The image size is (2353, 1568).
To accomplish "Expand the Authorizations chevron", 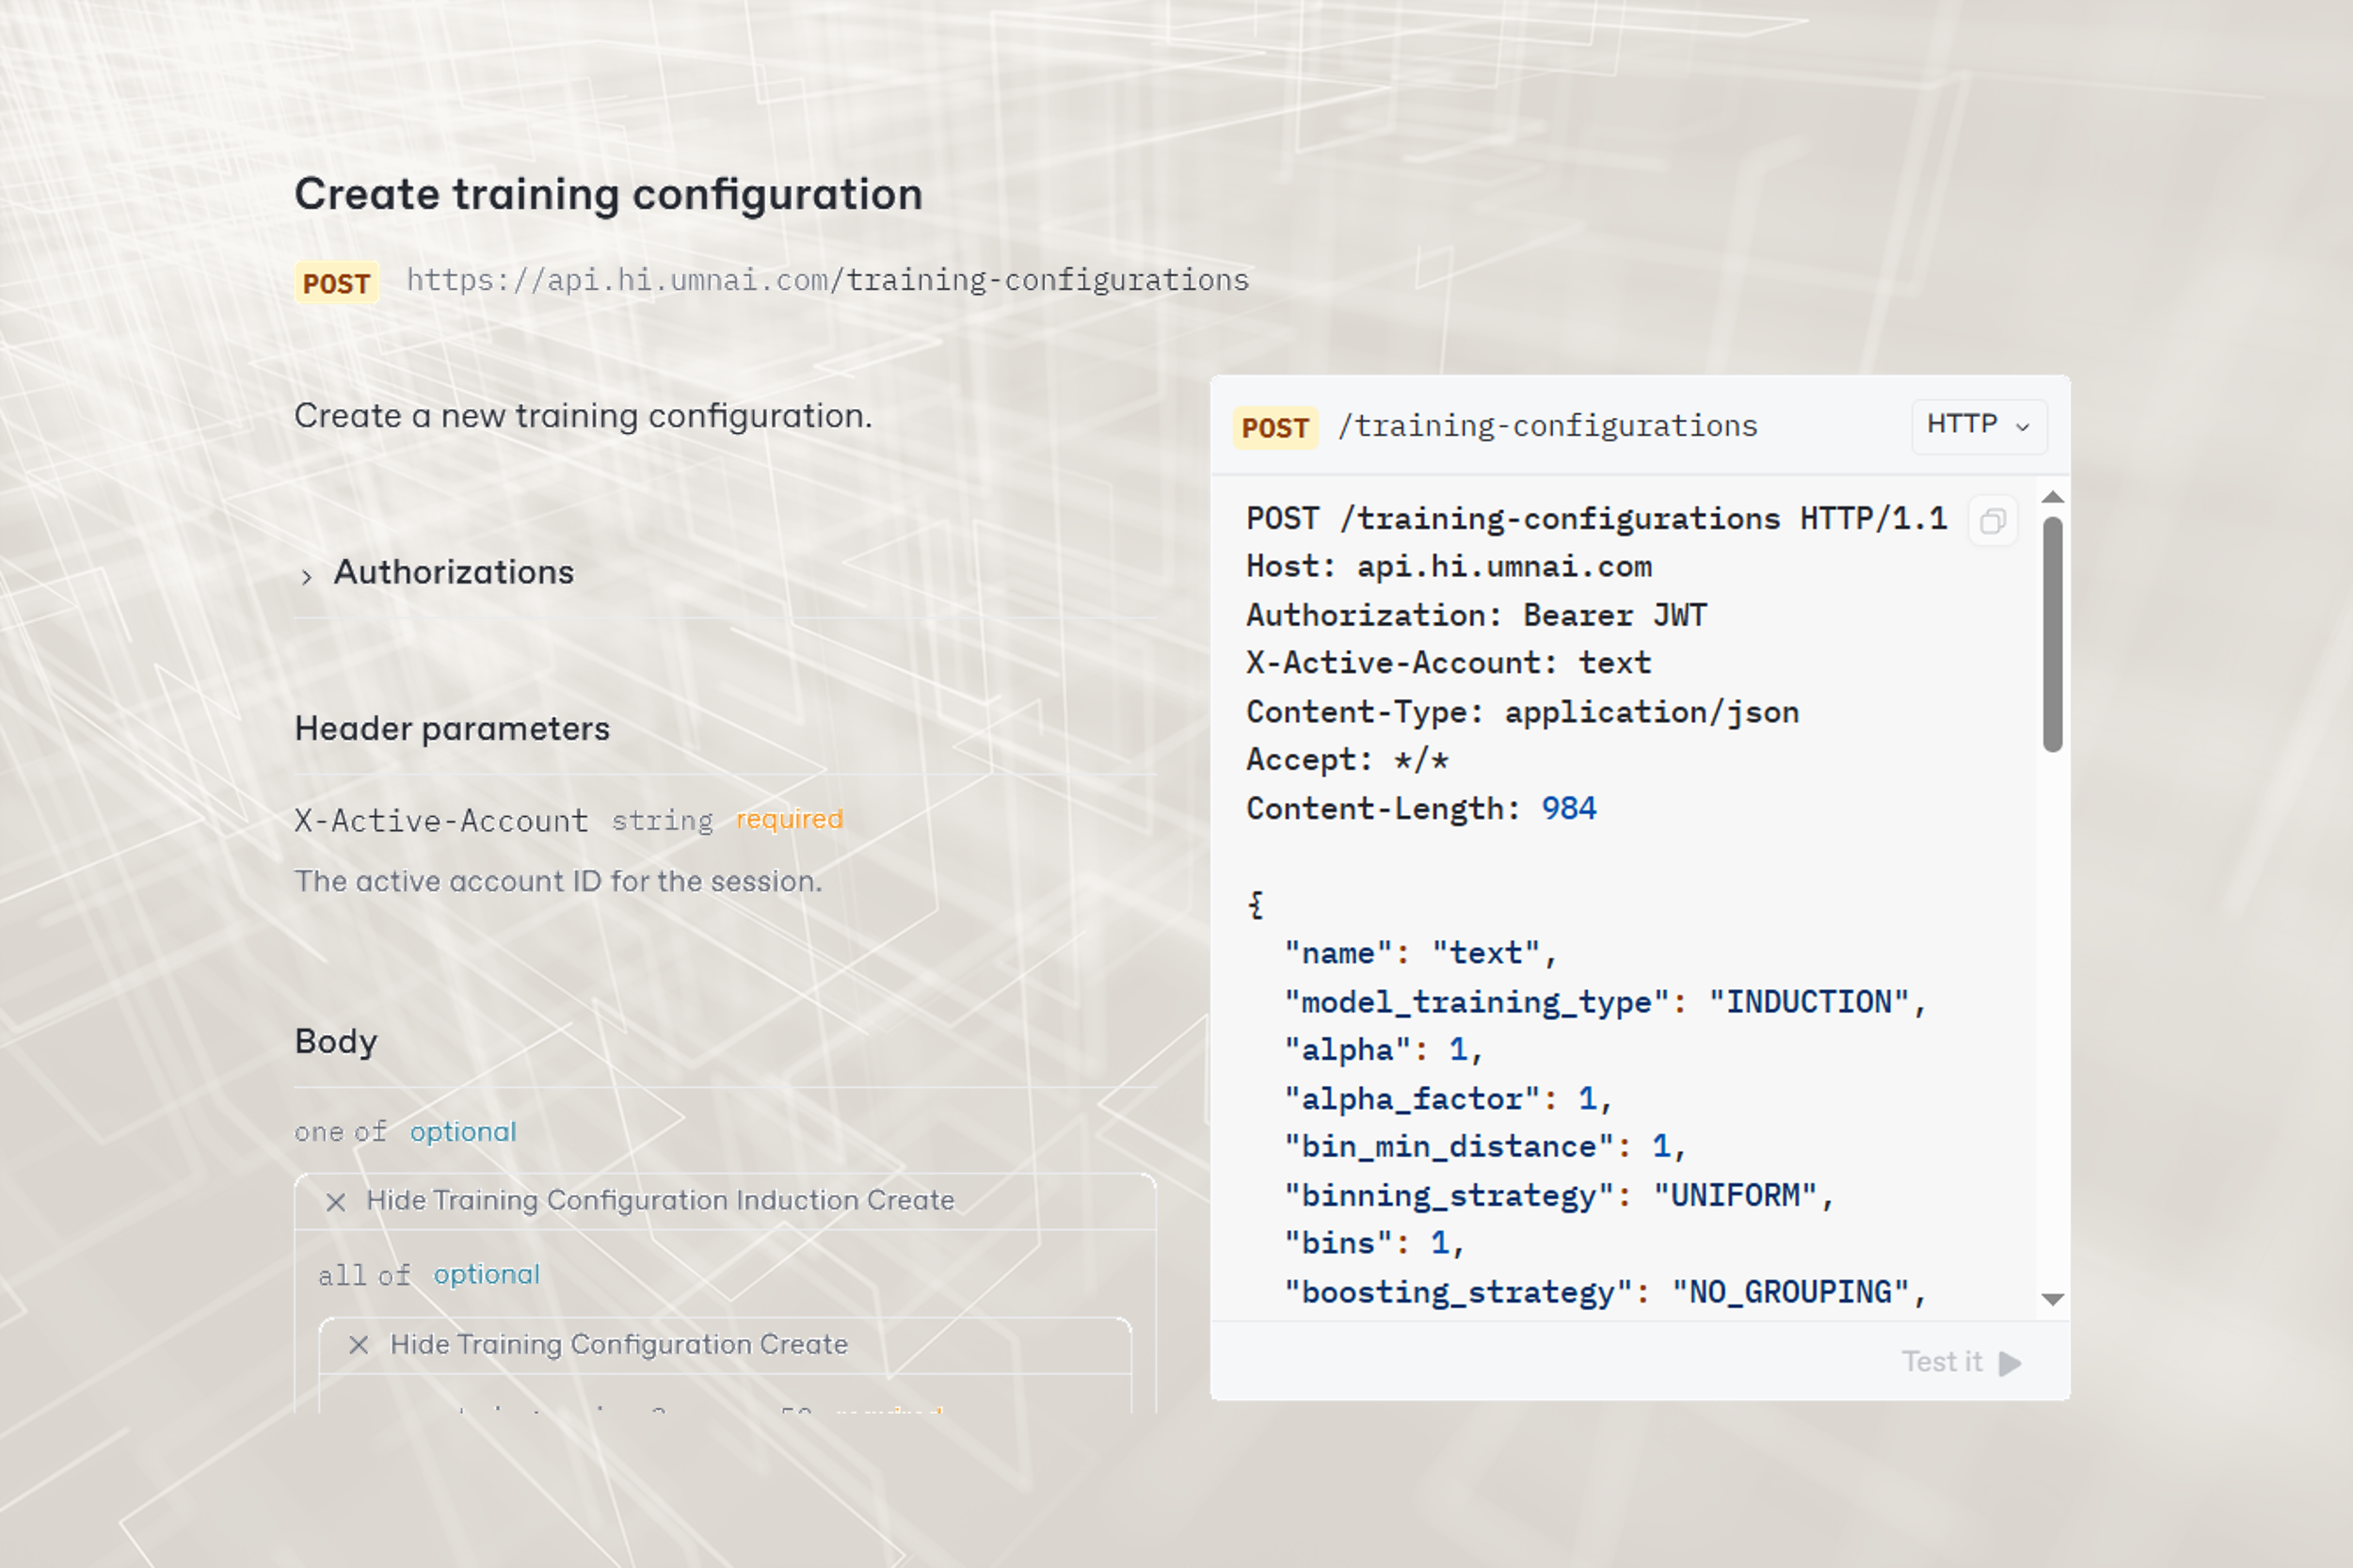I will pyautogui.click(x=307, y=576).
